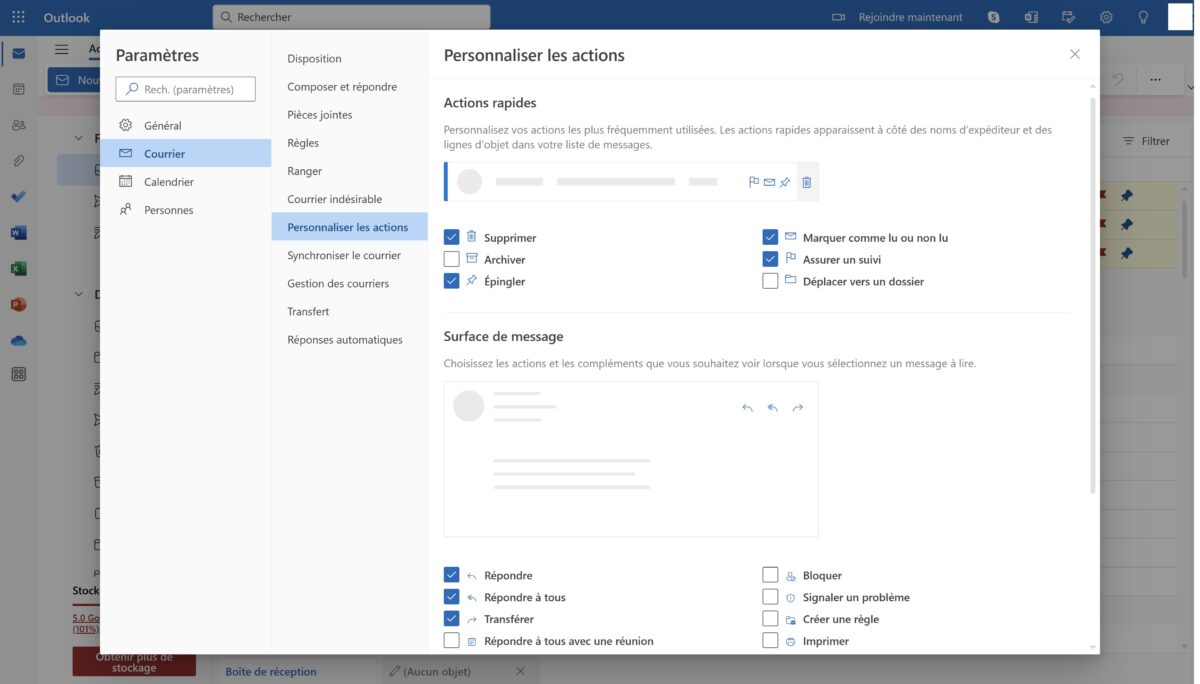Launch PowerPoint from the app rail
This screenshot has height=684, width=1200.
click(18, 305)
